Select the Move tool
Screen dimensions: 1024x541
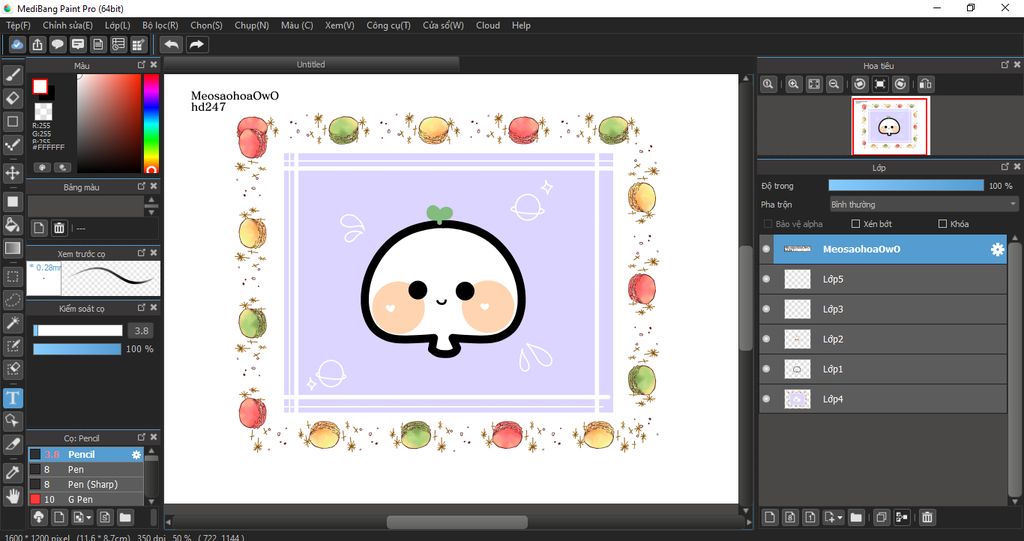(x=12, y=173)
